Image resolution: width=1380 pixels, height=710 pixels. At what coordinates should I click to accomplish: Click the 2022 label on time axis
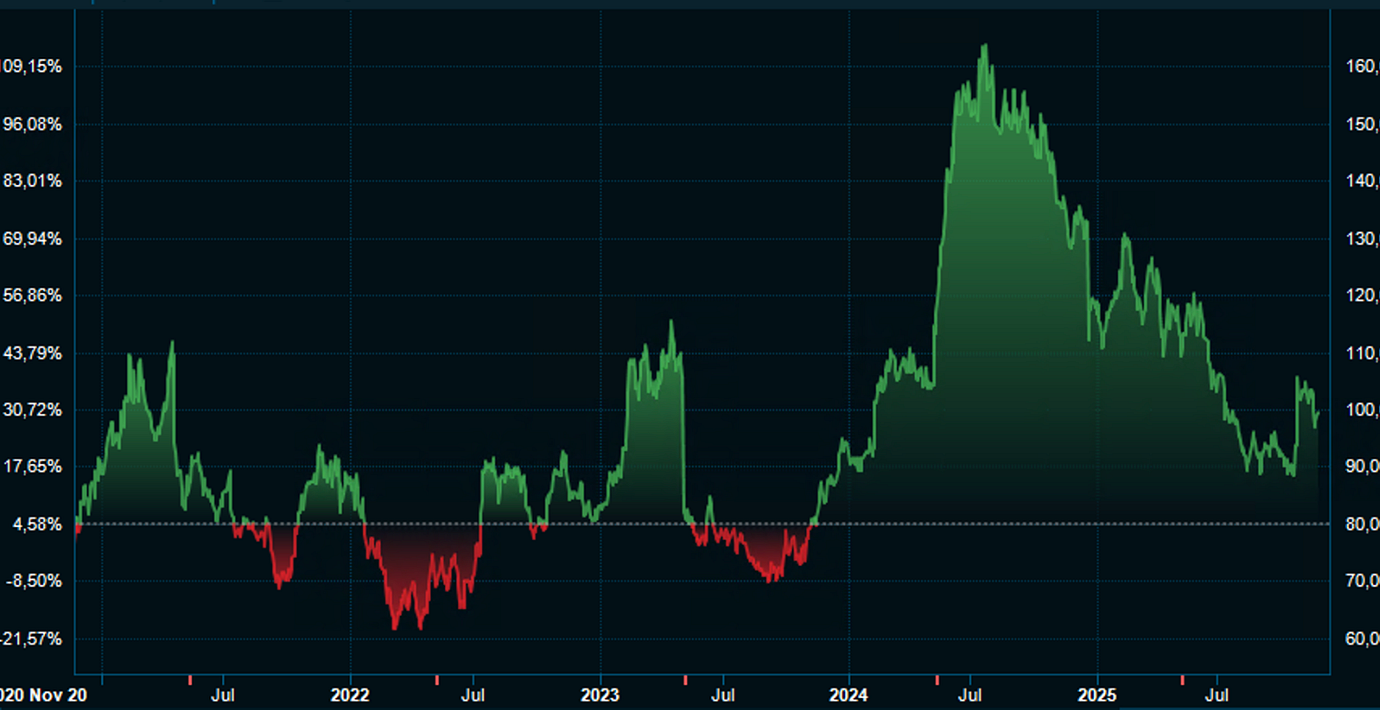[350, 694]
